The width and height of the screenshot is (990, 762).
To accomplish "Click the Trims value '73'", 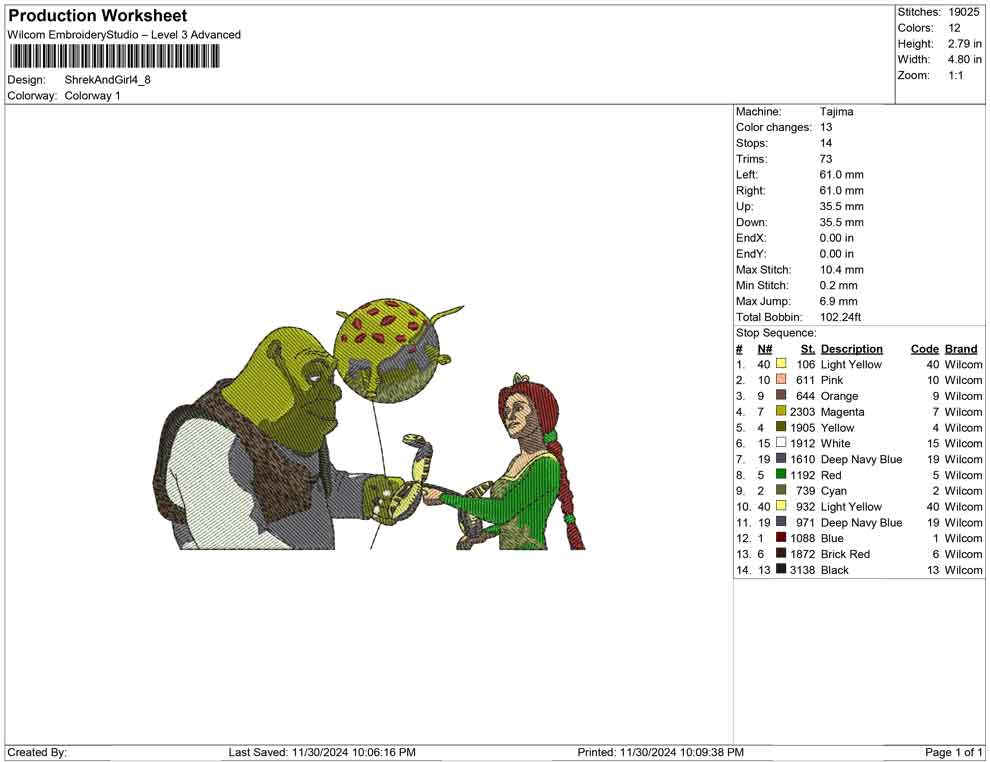I will (826, 159).
